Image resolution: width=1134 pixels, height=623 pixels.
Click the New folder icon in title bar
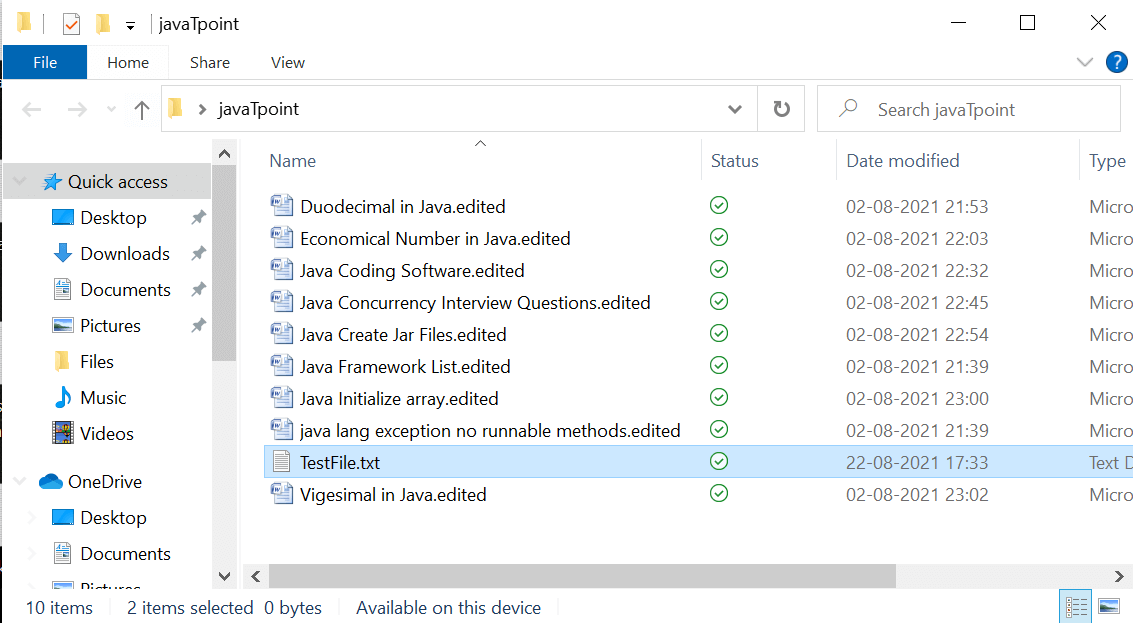(x=102, y=24)
